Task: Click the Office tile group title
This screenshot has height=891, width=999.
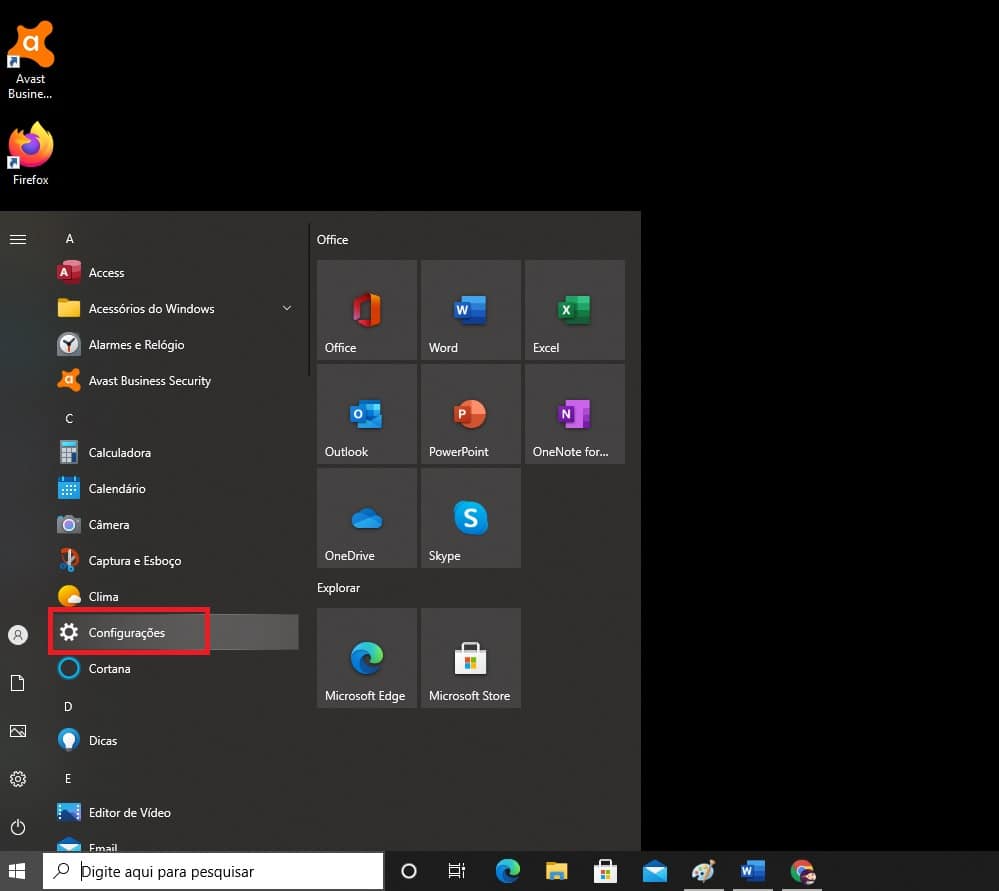Action: pos(333,240)
